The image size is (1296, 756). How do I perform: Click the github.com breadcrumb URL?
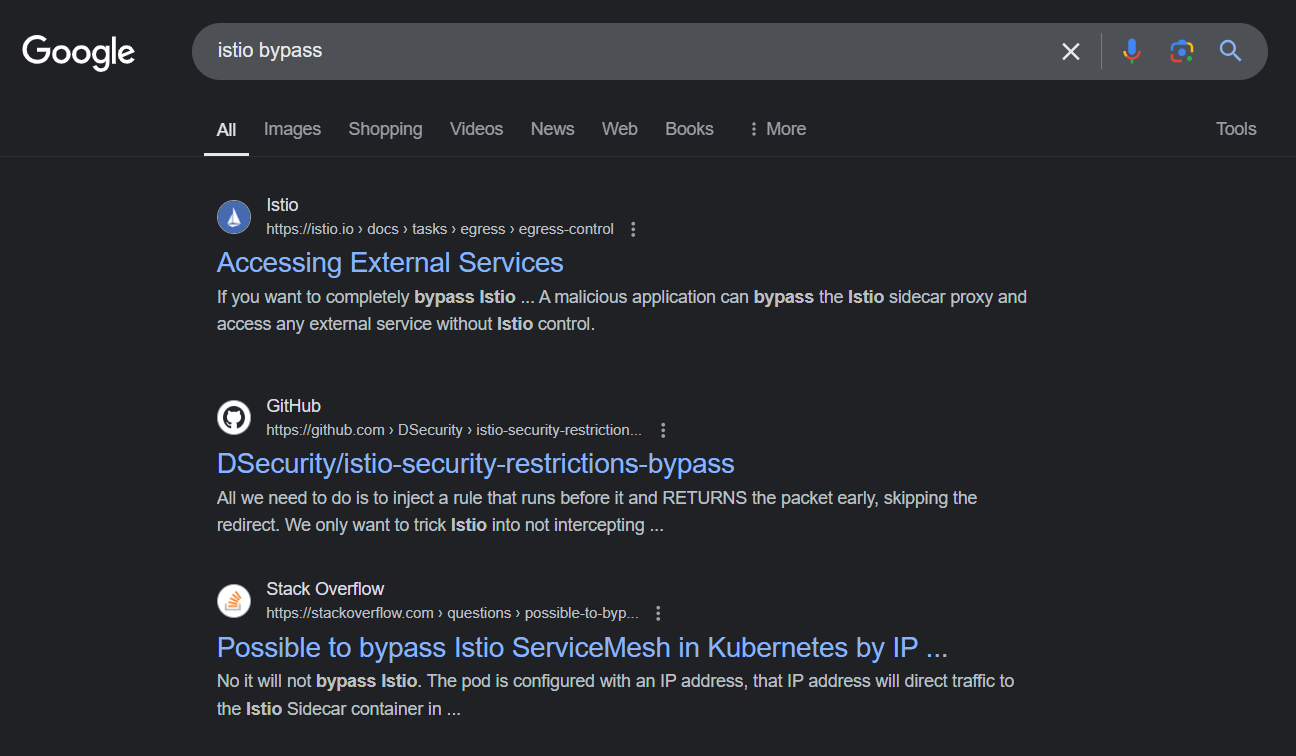point(454,430)
